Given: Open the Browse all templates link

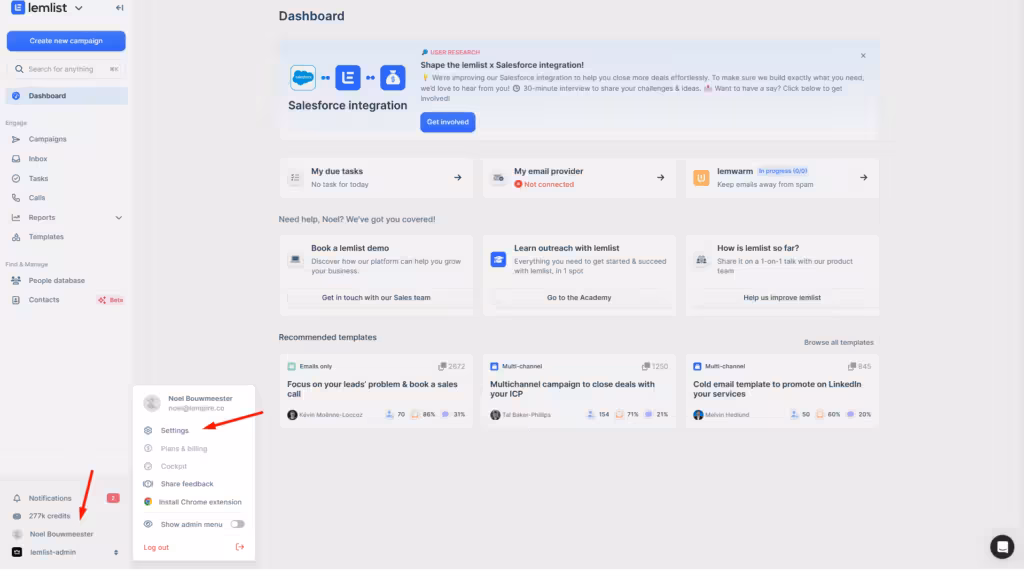Looking at the screenshot, I should (838, 343).
